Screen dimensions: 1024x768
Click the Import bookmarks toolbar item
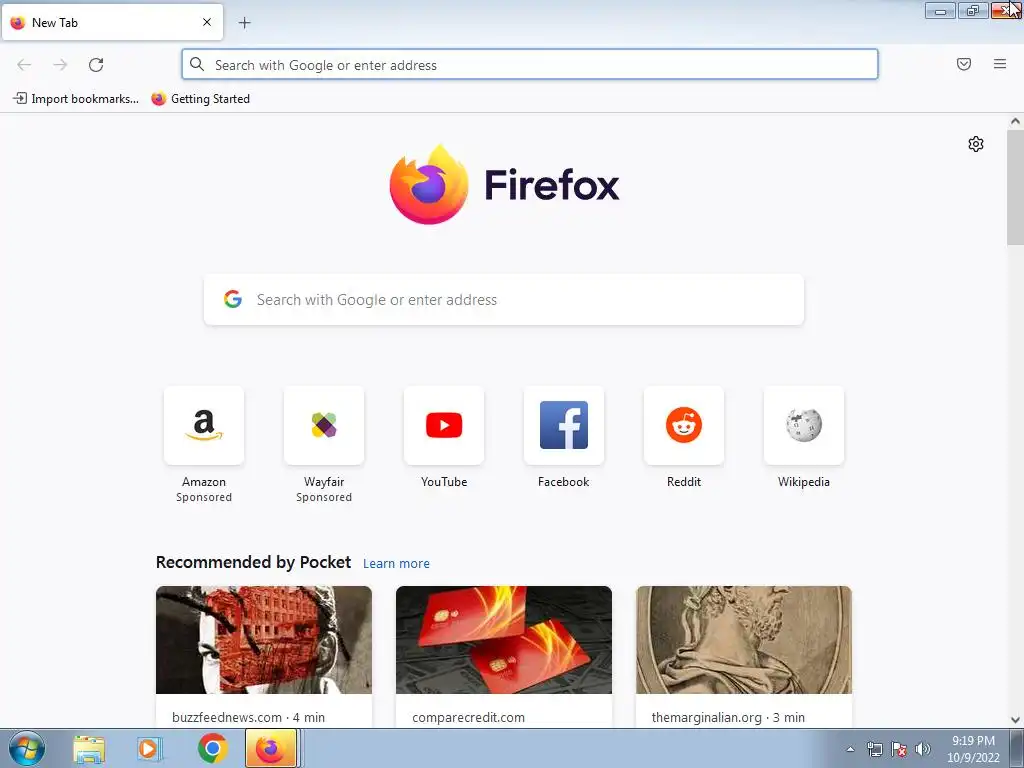pos(76,99)
